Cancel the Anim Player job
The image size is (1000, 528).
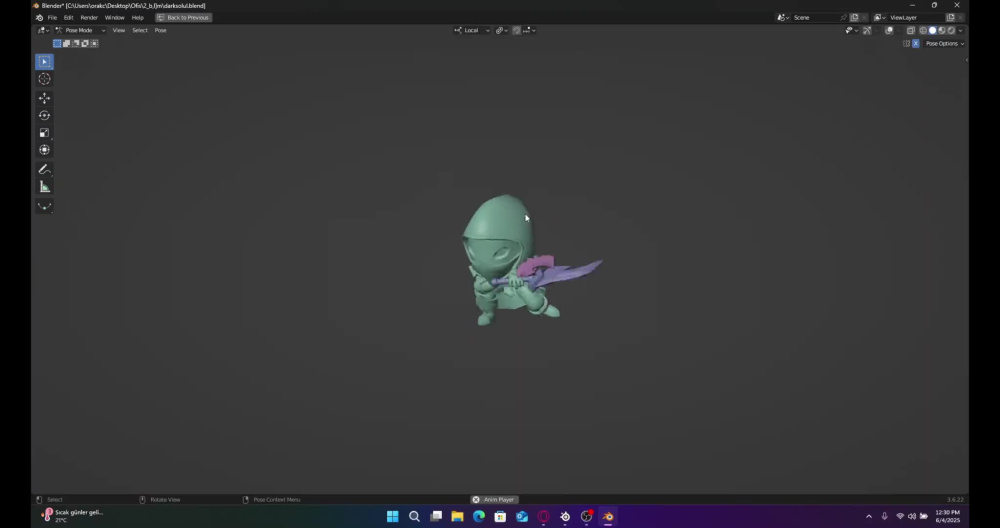[x=476, y=500]
